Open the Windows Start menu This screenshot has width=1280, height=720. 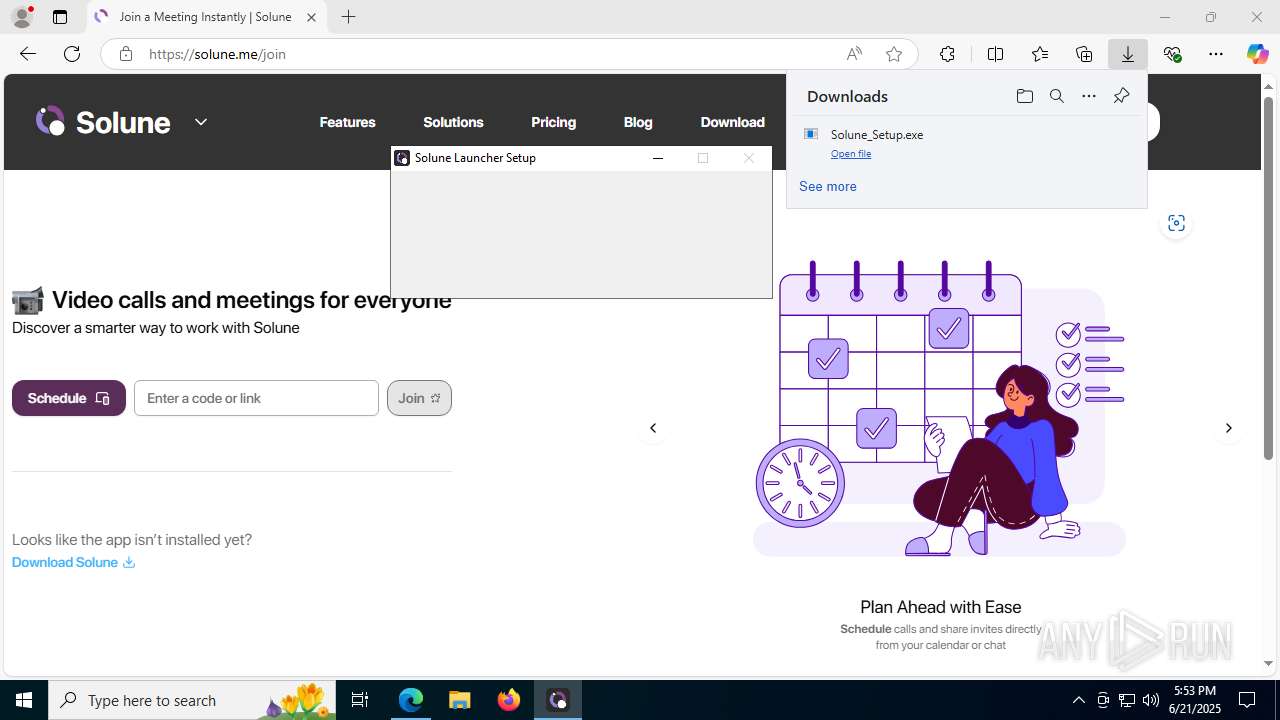pos(24,700)
